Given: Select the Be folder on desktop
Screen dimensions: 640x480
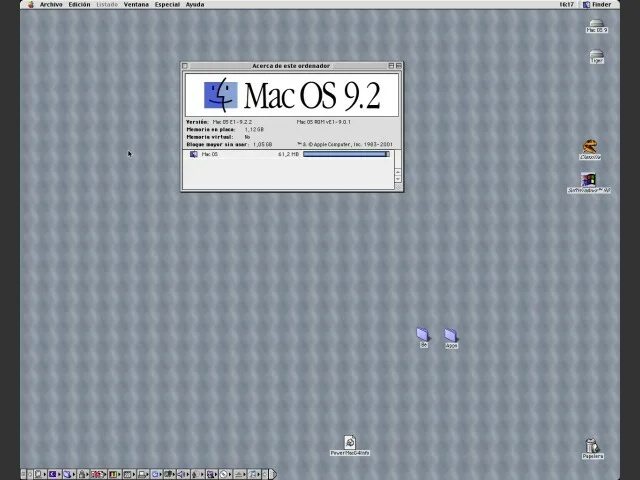Looking at the screenshot, I should click(x=423, y=337).
